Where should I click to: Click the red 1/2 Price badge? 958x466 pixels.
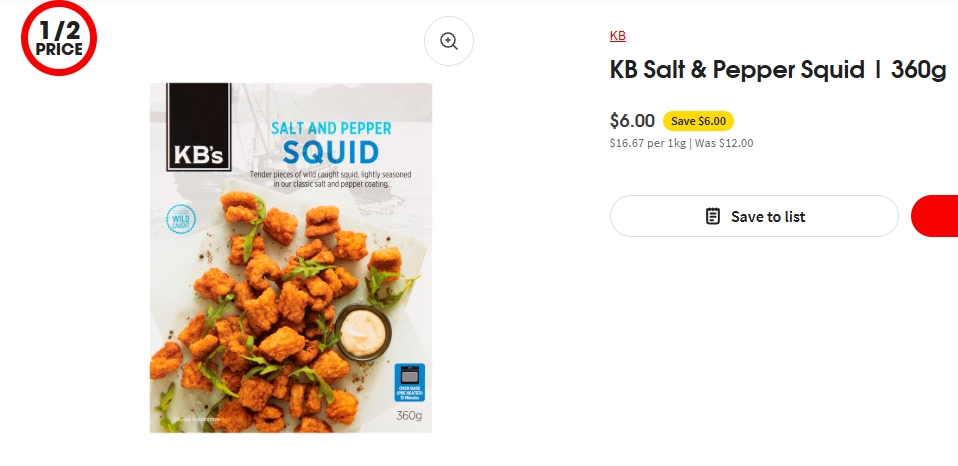(x=59, y=40)
